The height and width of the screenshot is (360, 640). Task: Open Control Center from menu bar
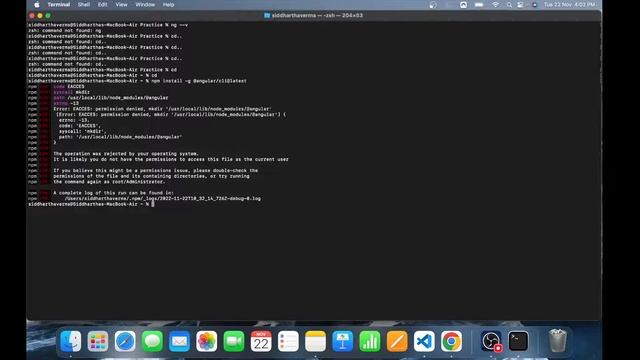[x=520, y=5]
